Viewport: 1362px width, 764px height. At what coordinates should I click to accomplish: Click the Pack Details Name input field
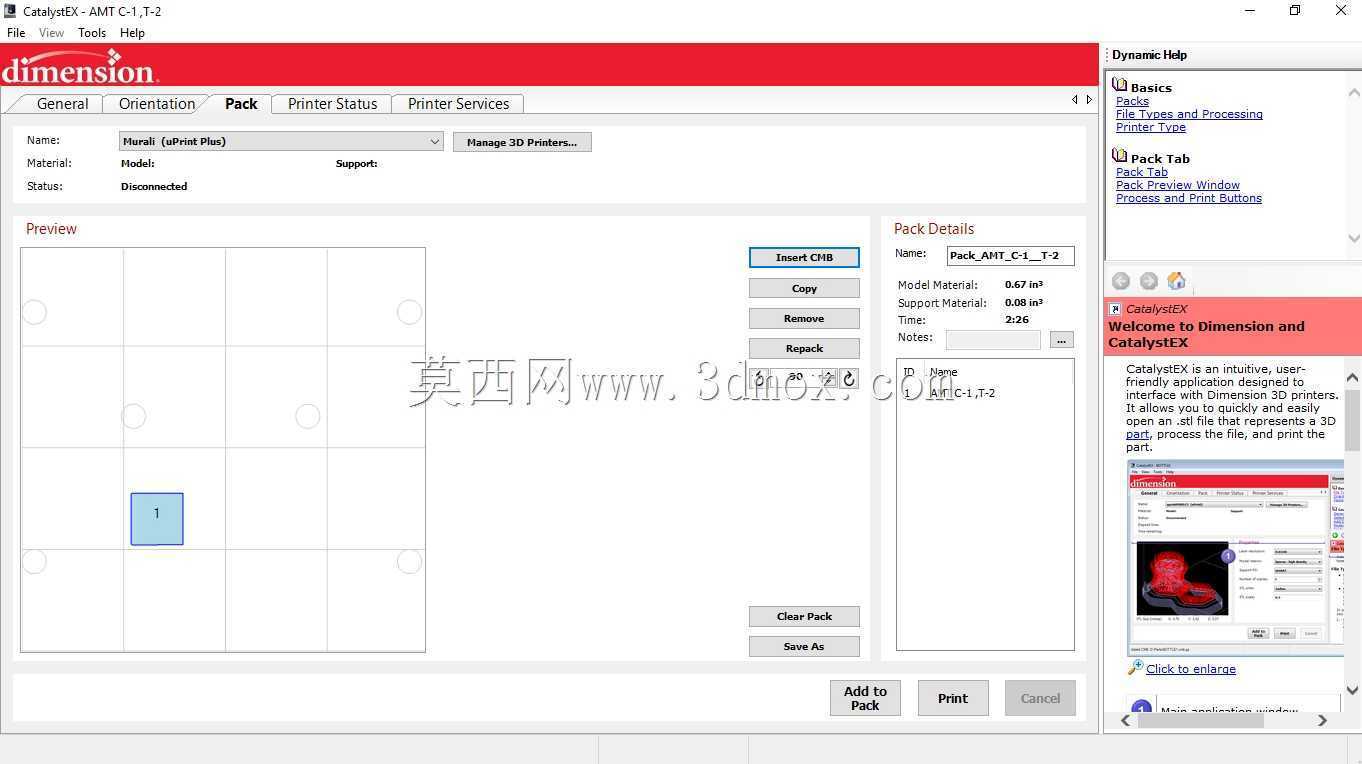pyautogui.click(x=1010, y=255)
